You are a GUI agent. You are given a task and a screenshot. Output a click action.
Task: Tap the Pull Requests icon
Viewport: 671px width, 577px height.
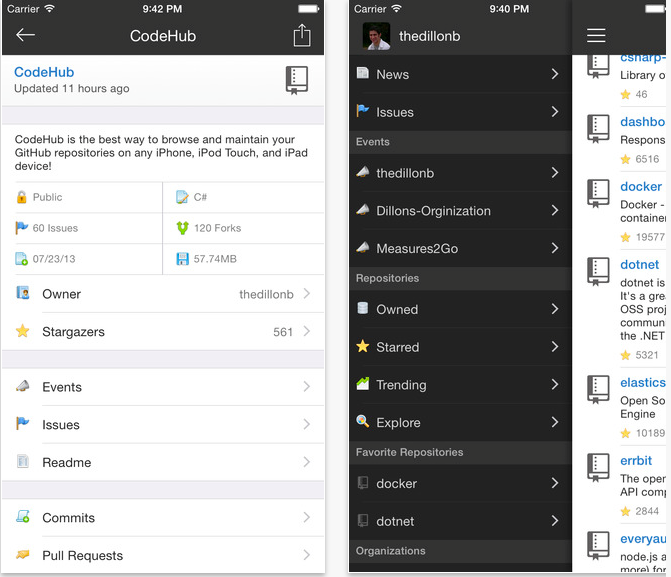23,554
